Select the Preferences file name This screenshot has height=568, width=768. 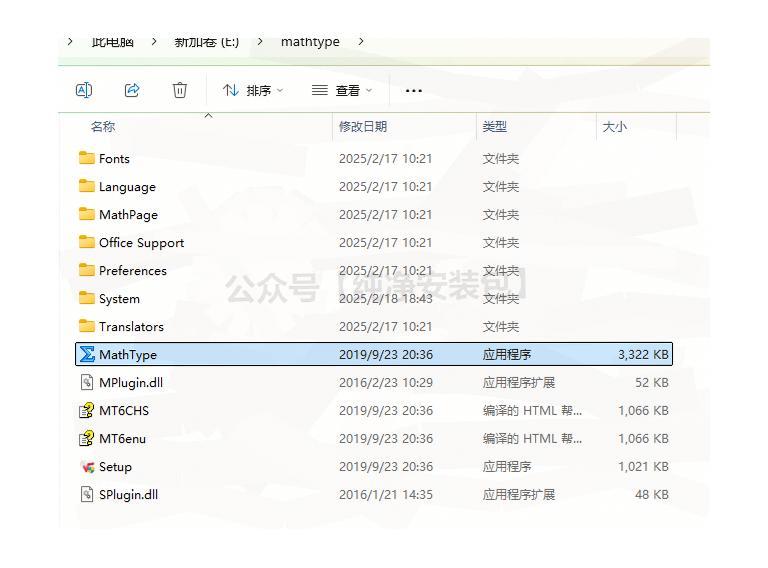[x=133, y=271]
